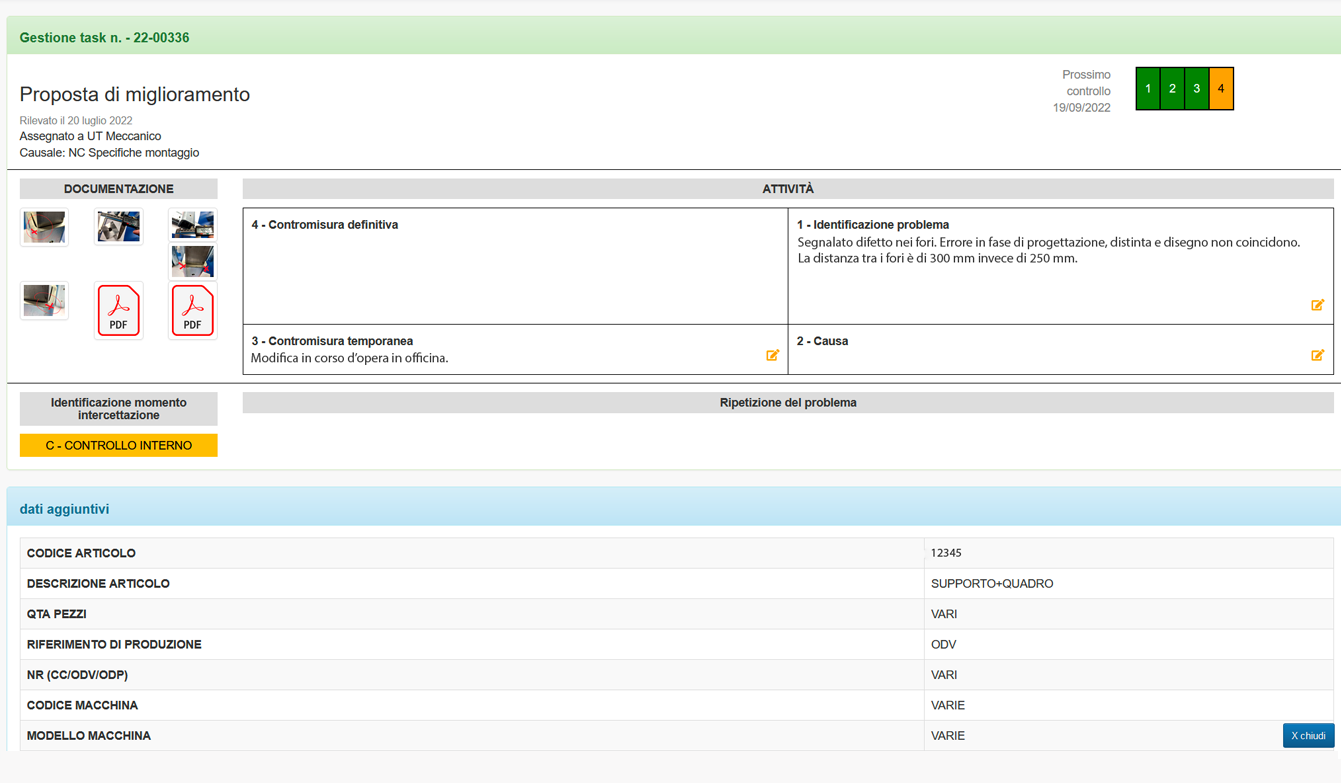Select green step 1 indicator
This screenshot has height=783, width=1341.
(x=1148, y=89)
